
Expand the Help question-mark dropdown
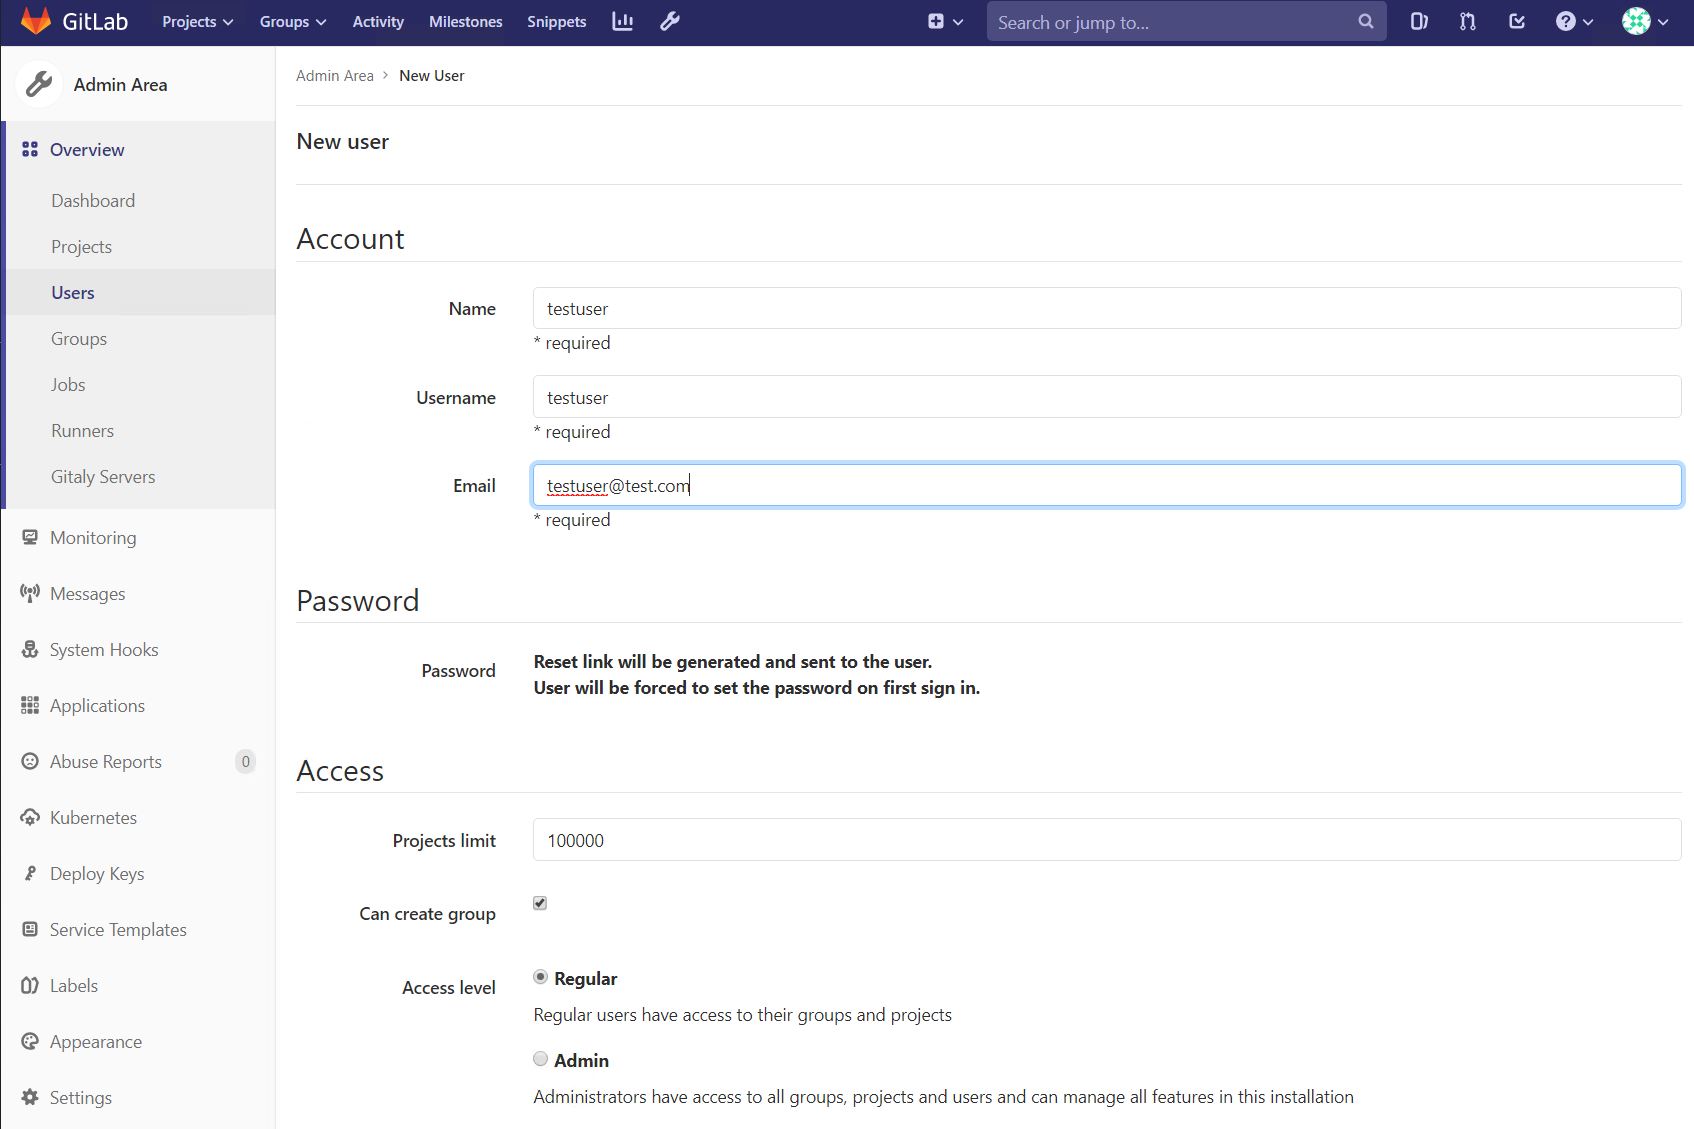(1572, 21)
